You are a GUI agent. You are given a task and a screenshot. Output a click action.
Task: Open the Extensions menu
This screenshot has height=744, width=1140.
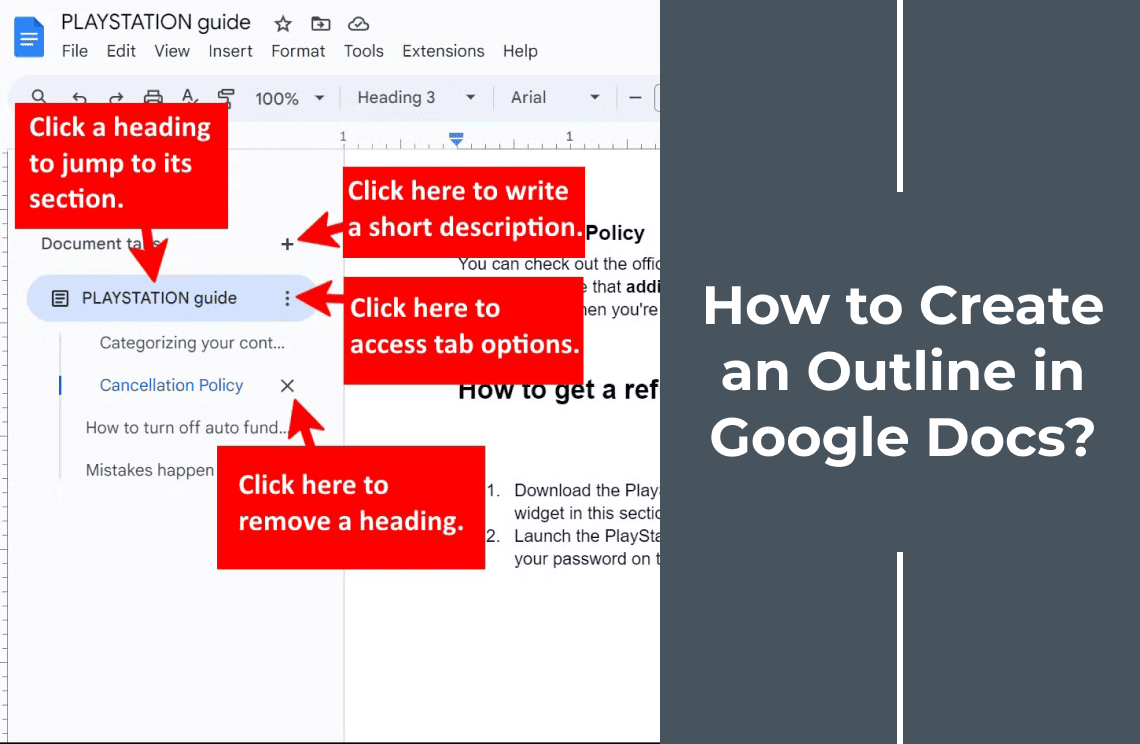pyautogui.click(x=443, y=51)
